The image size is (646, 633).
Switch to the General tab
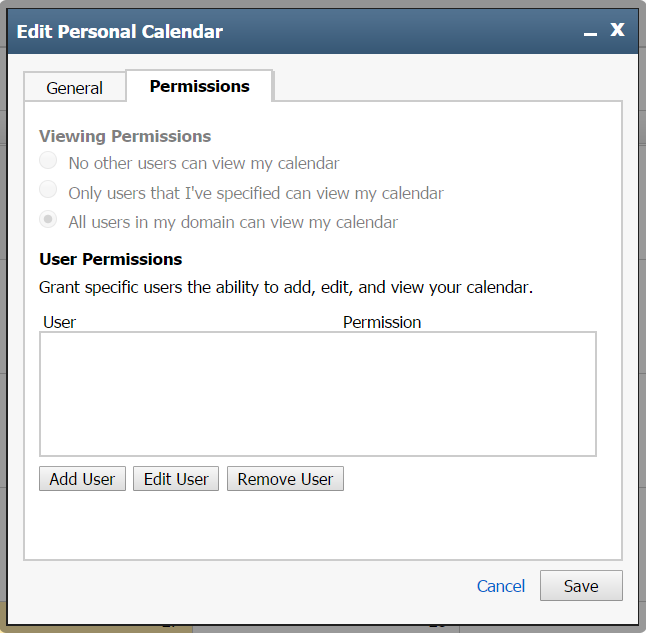pos(74,88)
